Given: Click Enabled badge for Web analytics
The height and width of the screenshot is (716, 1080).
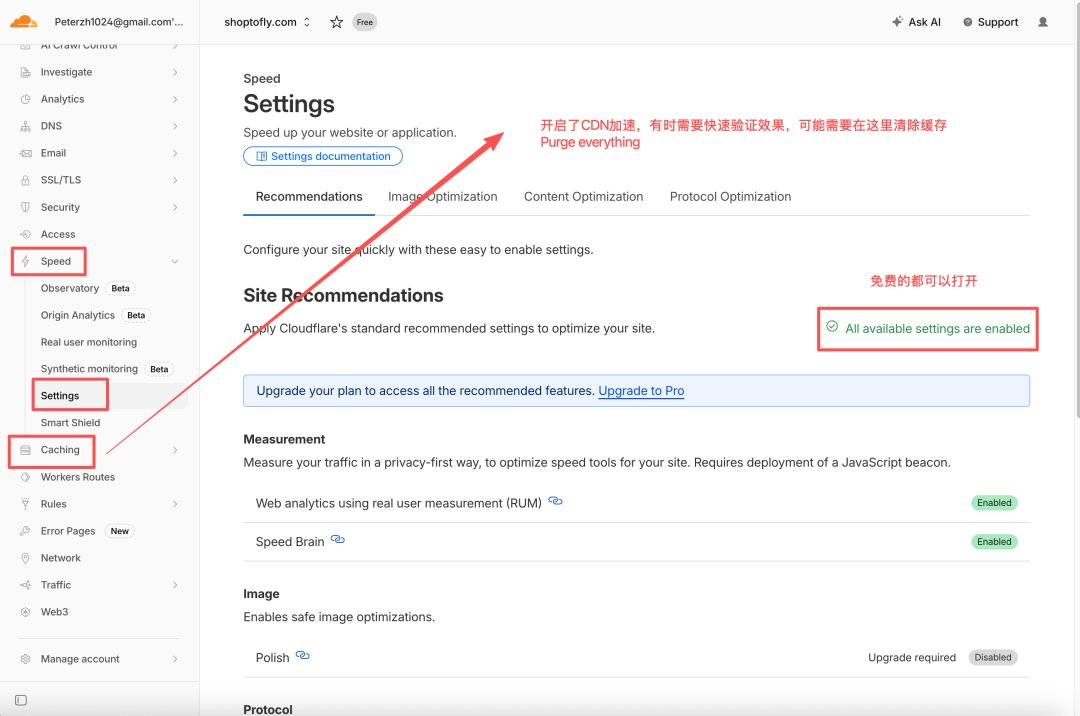Looking at the screenshot, I should coord(994,503).
